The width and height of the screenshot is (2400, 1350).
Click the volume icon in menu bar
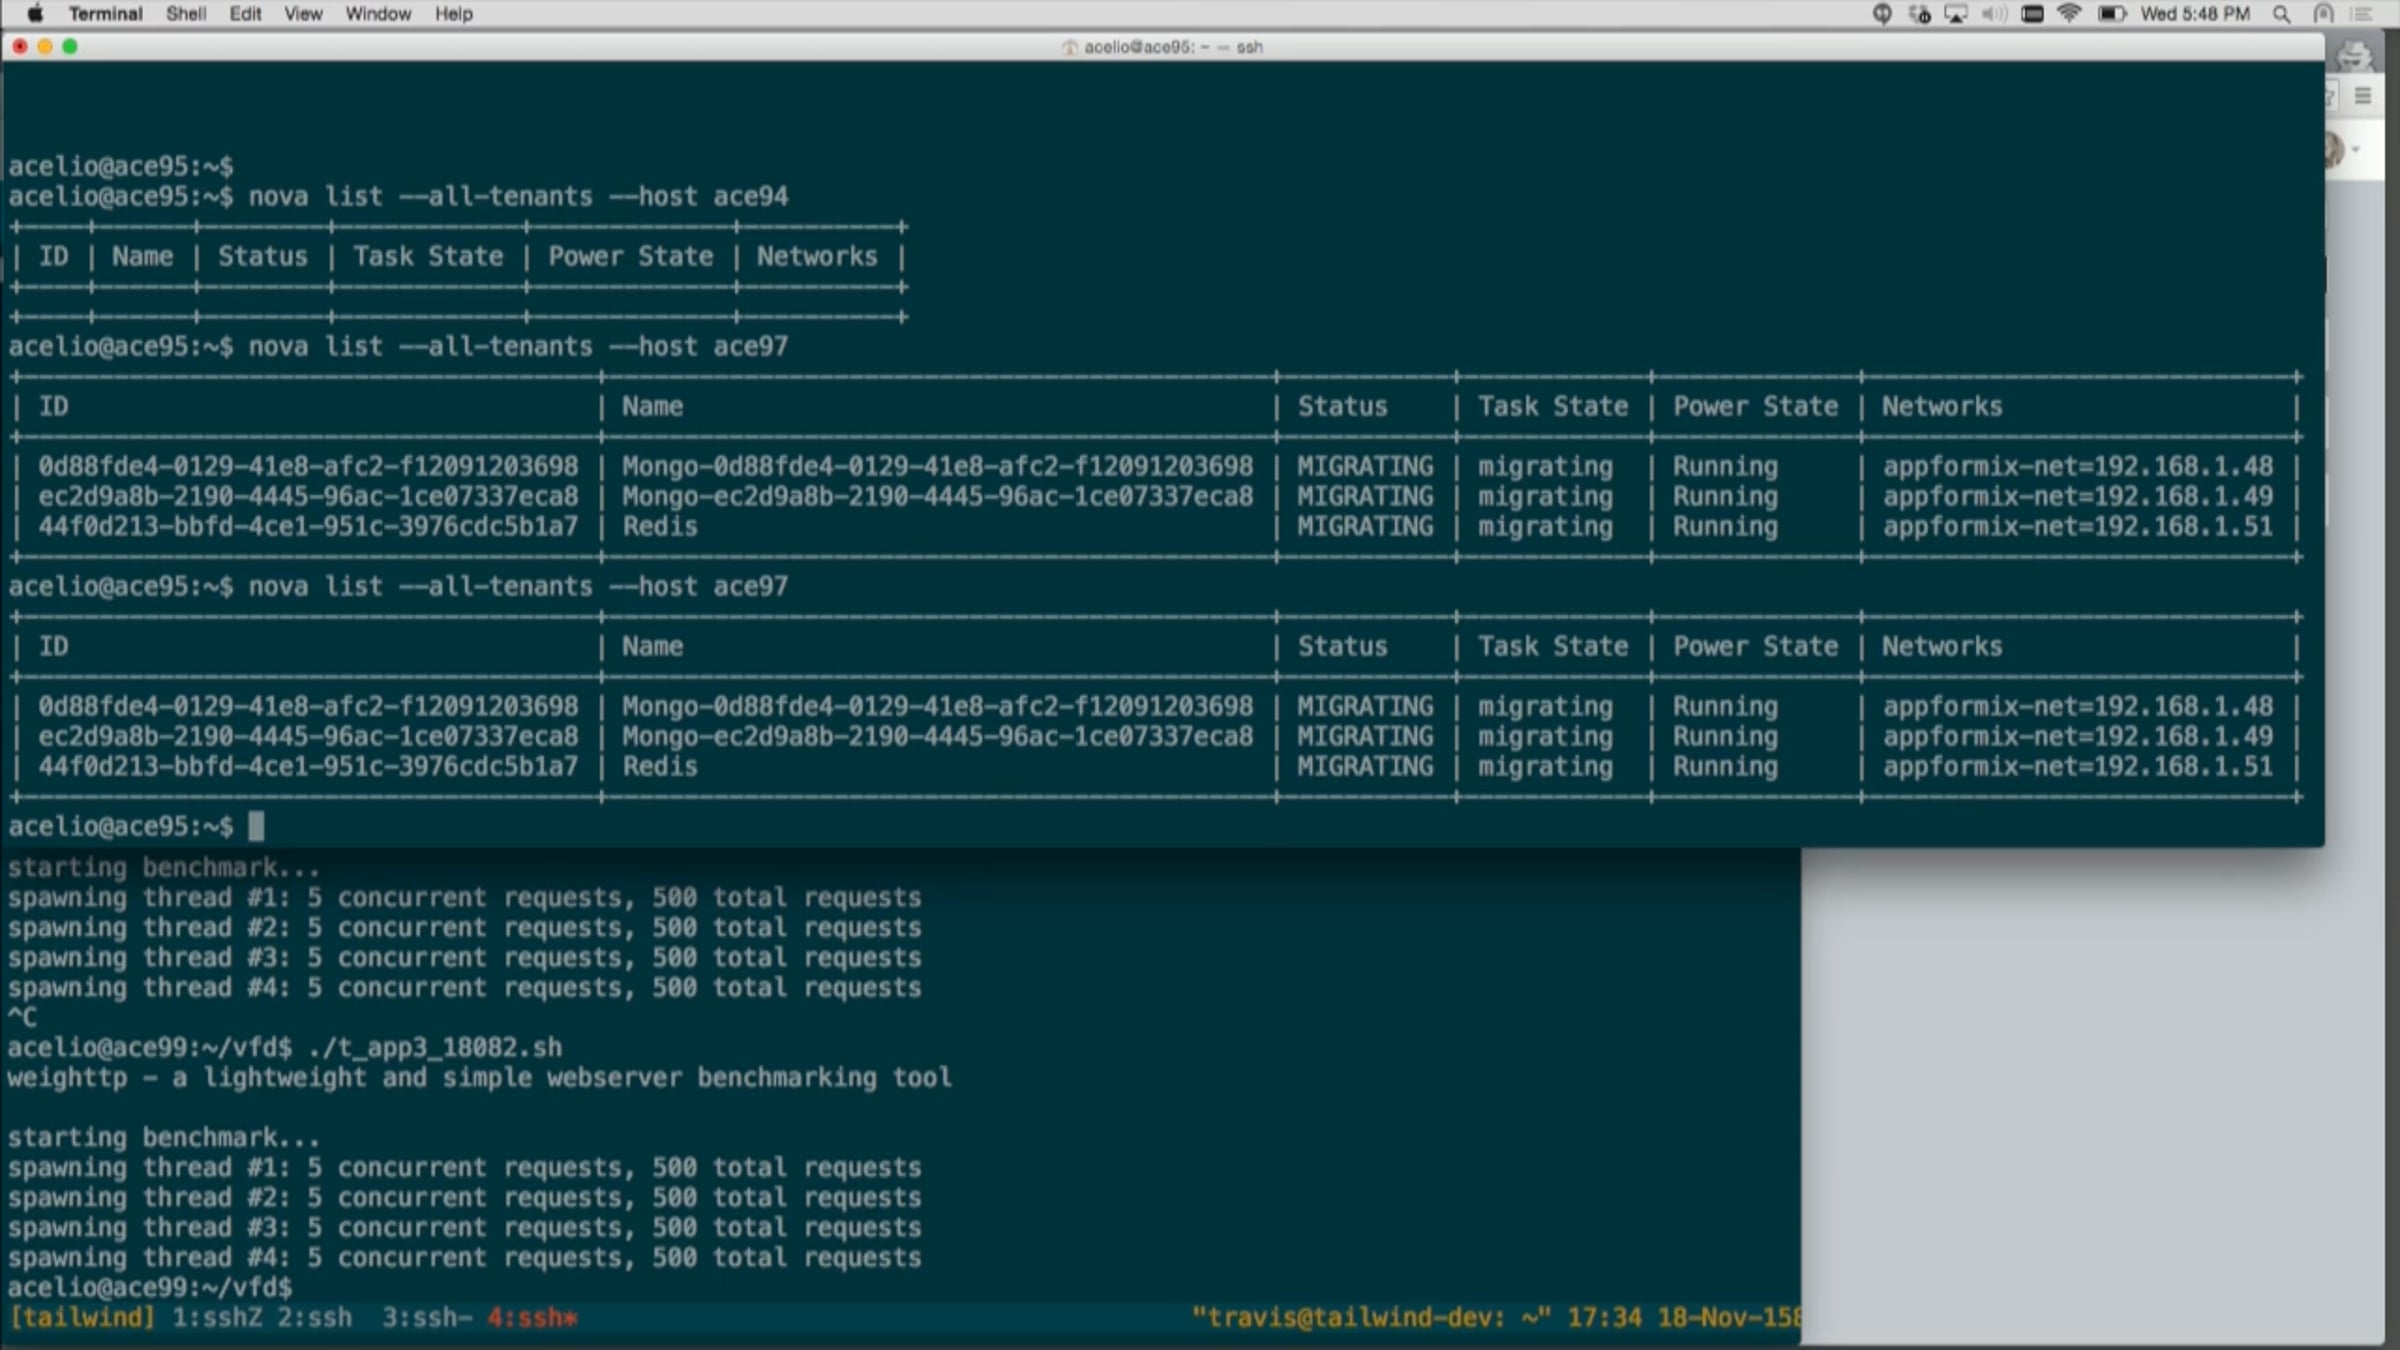tap(1994, 14)
